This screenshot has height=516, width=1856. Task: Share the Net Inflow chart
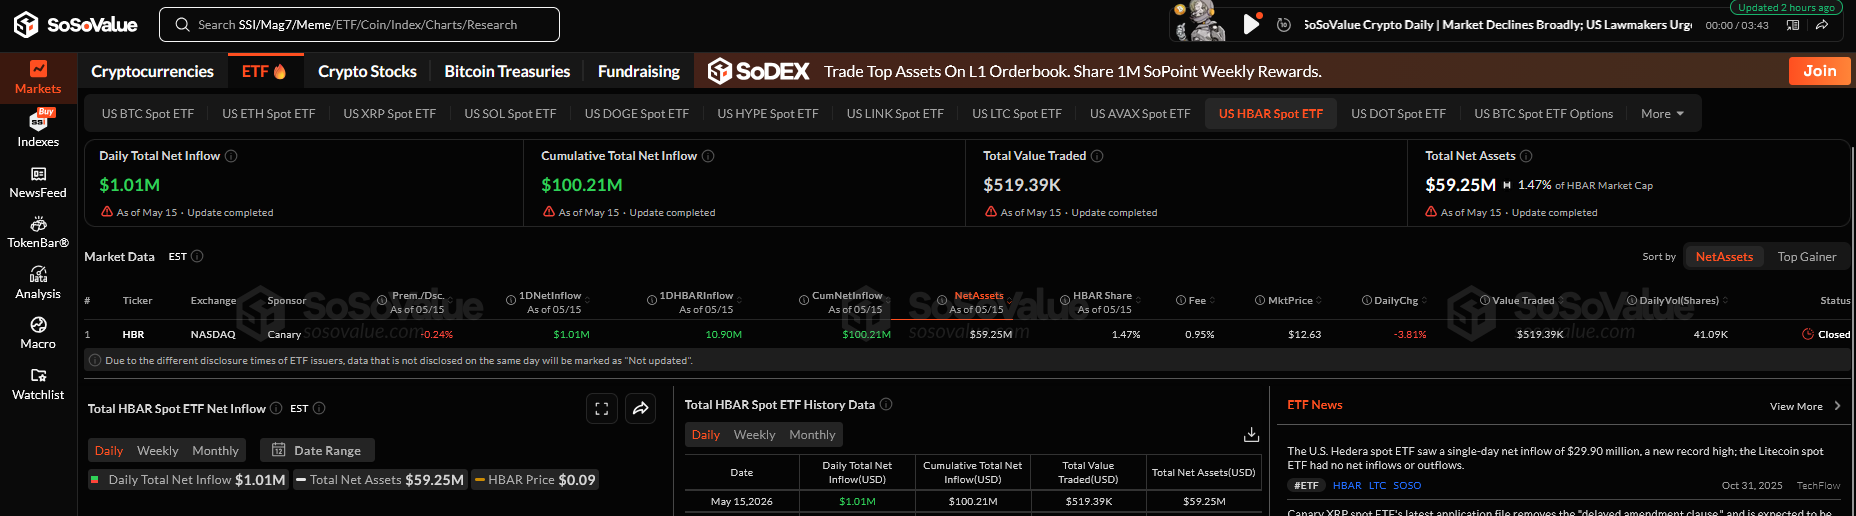(641, 408)
